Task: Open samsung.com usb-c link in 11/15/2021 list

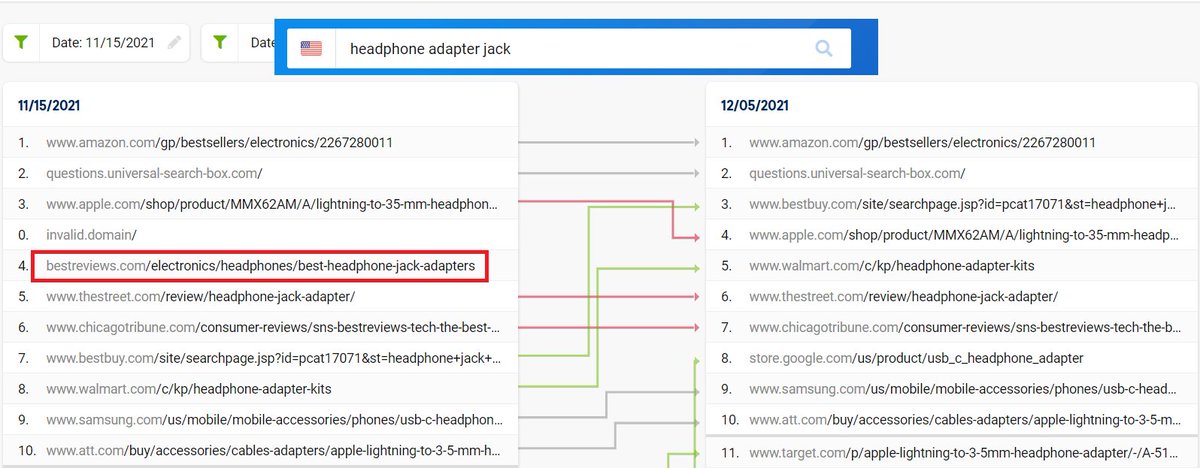Action: (x=272, y=419)
